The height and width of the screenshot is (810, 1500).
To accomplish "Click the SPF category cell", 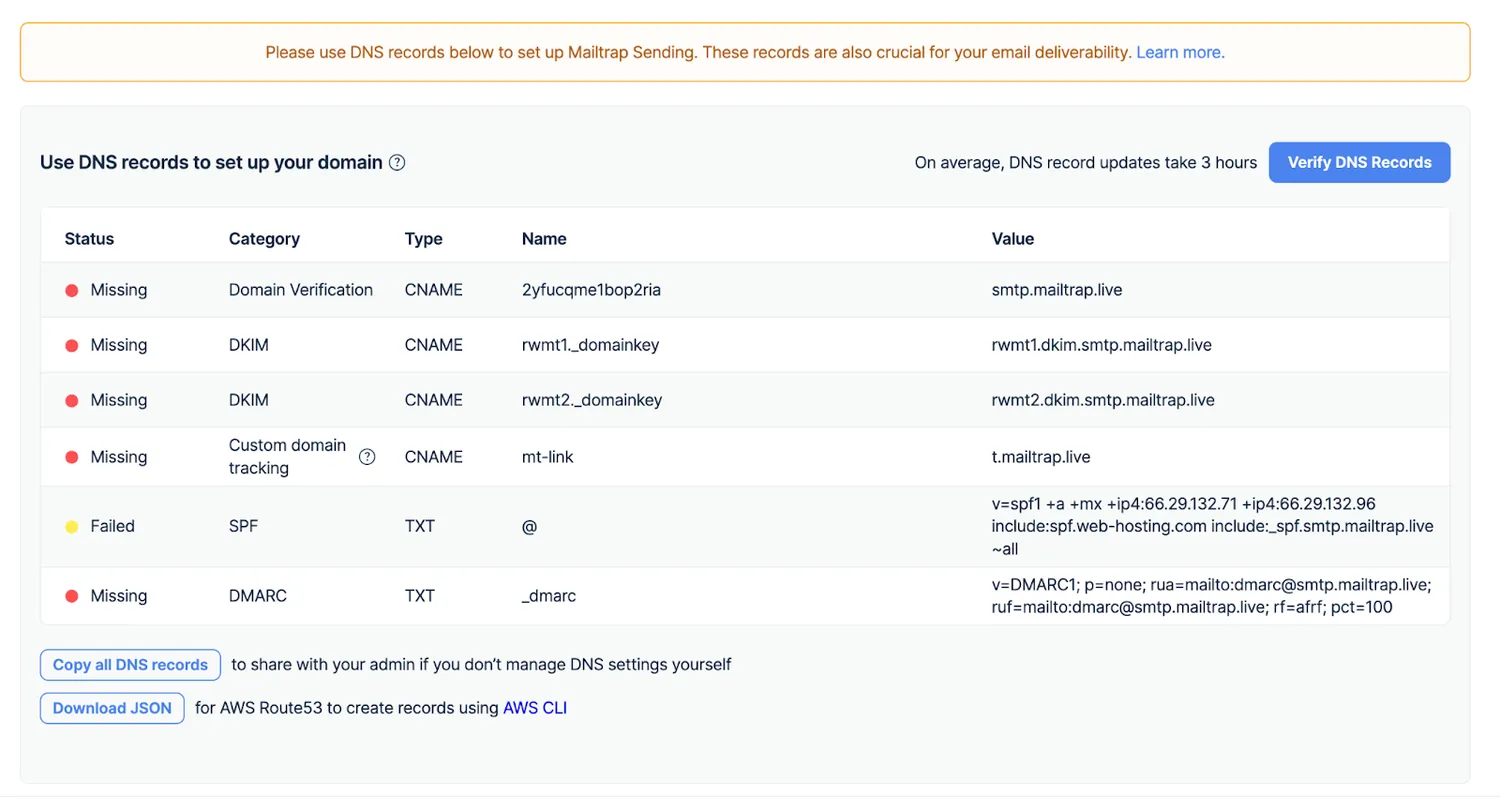I will (x=243, y=526).
